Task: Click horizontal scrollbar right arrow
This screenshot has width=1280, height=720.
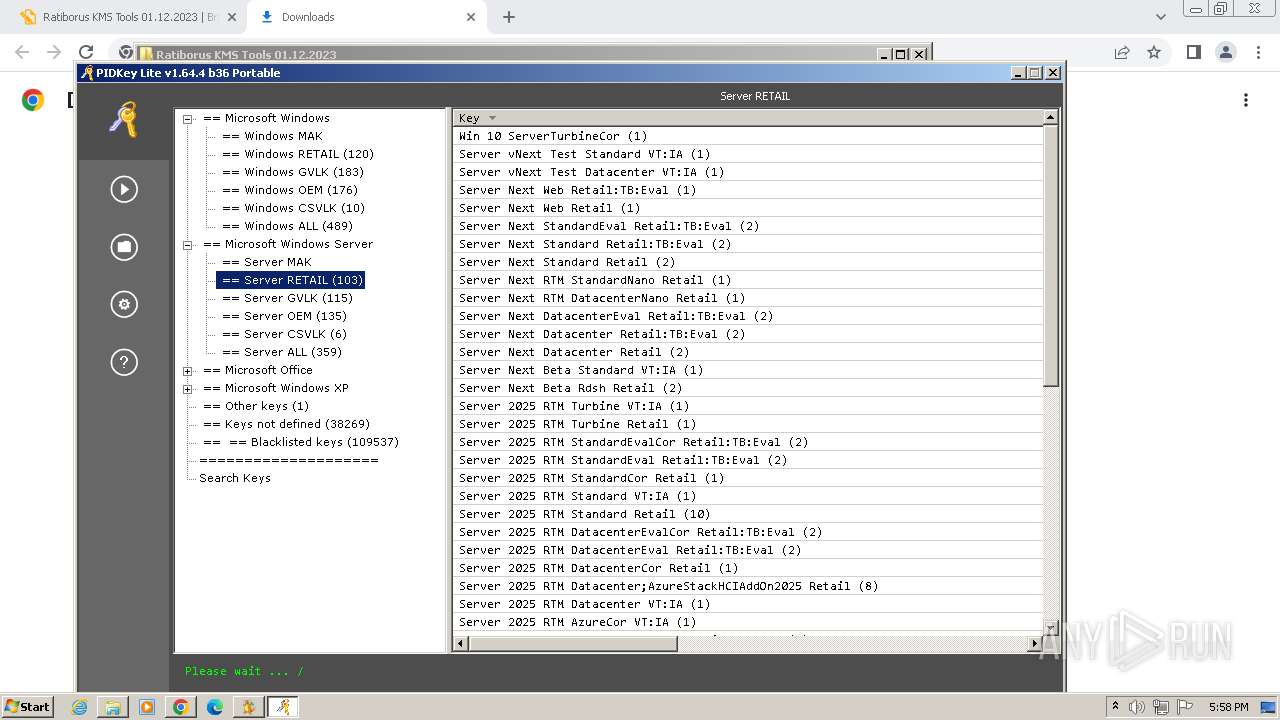Action: point(1034,644)
